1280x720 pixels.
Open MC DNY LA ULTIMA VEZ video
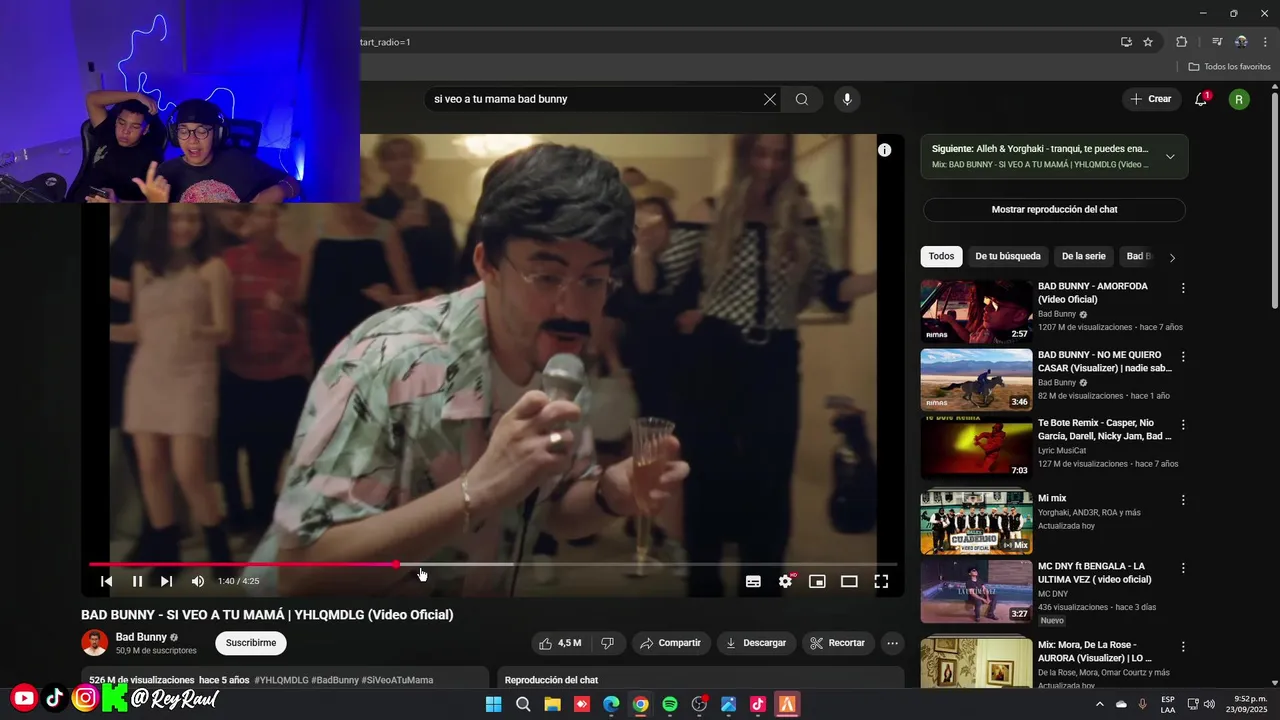pos(976,592)
